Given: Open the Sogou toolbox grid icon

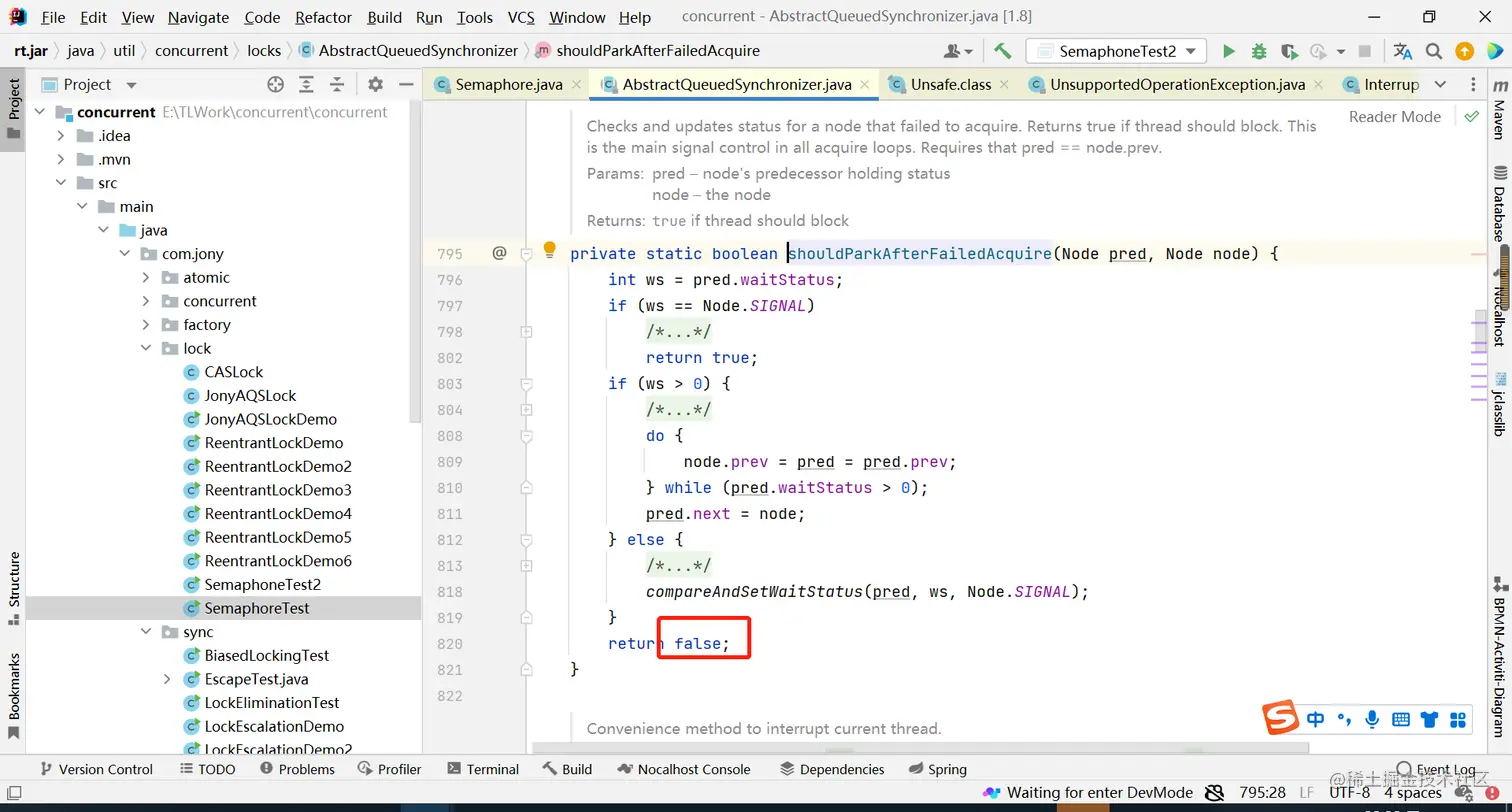Looking at the screenshot, I should tap(1457, 719).
